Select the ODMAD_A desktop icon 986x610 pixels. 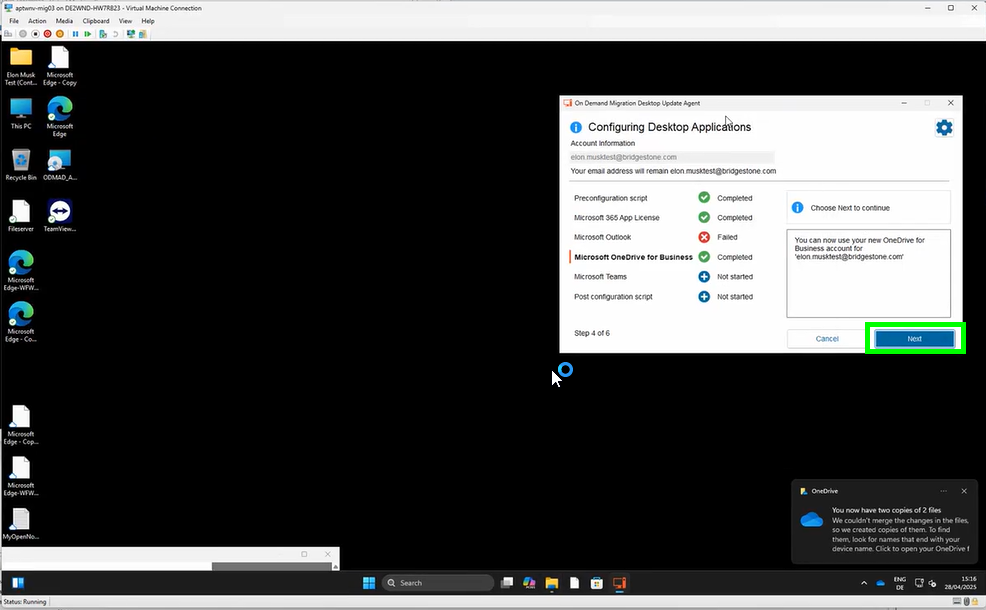(x=60, y=165)
